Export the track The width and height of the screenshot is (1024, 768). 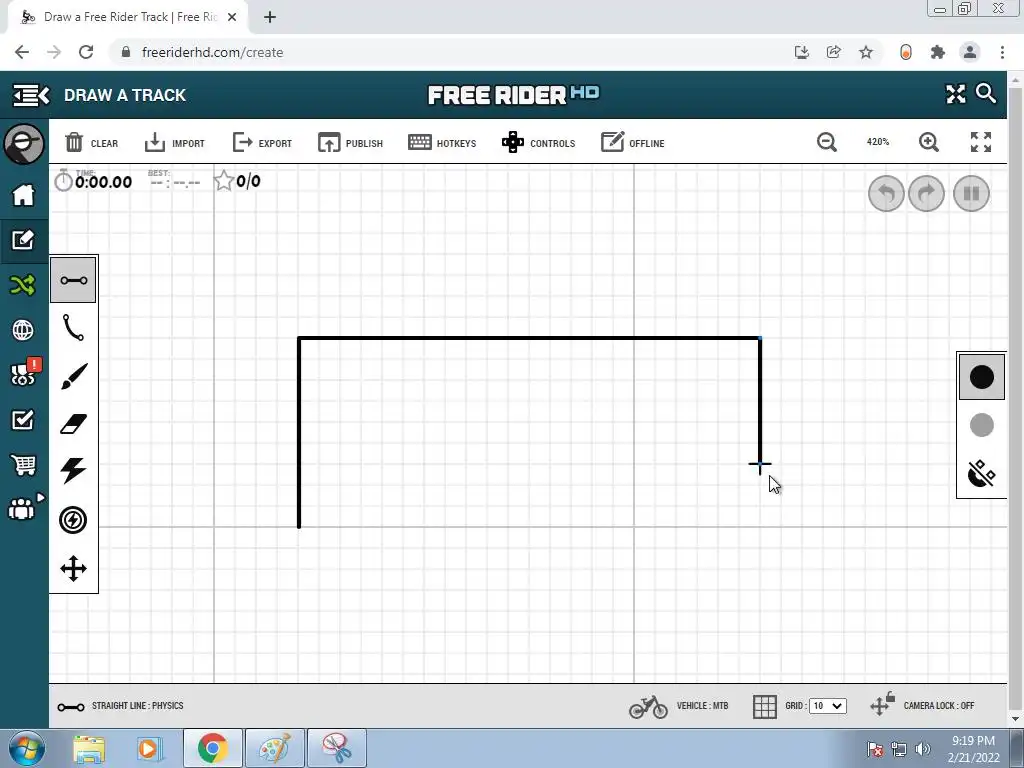click(x=262, y=142)
